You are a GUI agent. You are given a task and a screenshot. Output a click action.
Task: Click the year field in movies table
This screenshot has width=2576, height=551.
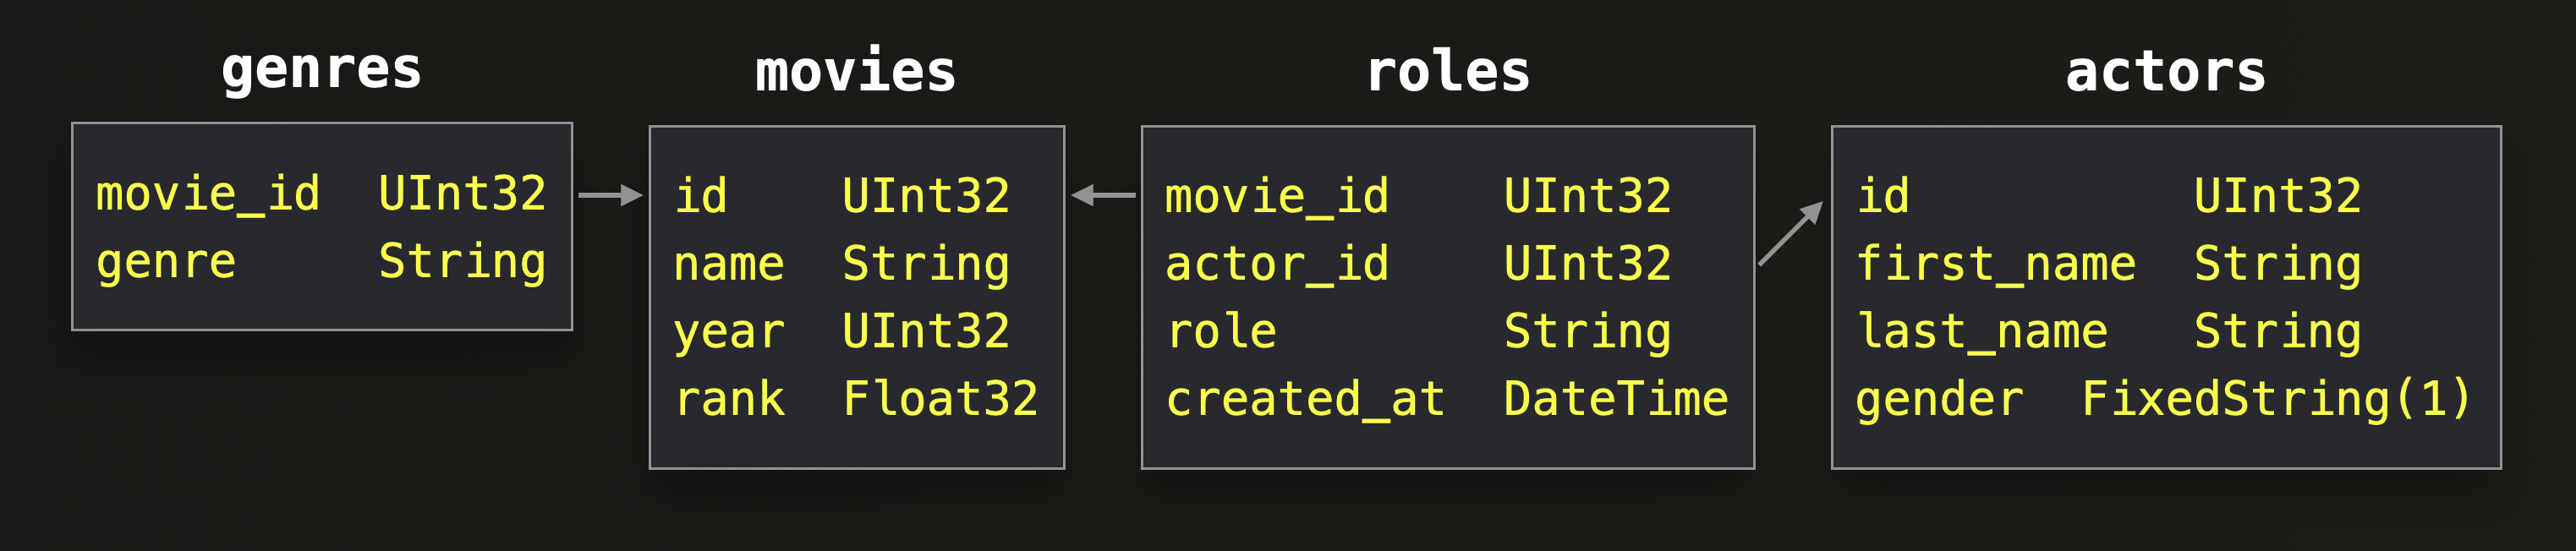pyautogui.click(x=729, y=331)
